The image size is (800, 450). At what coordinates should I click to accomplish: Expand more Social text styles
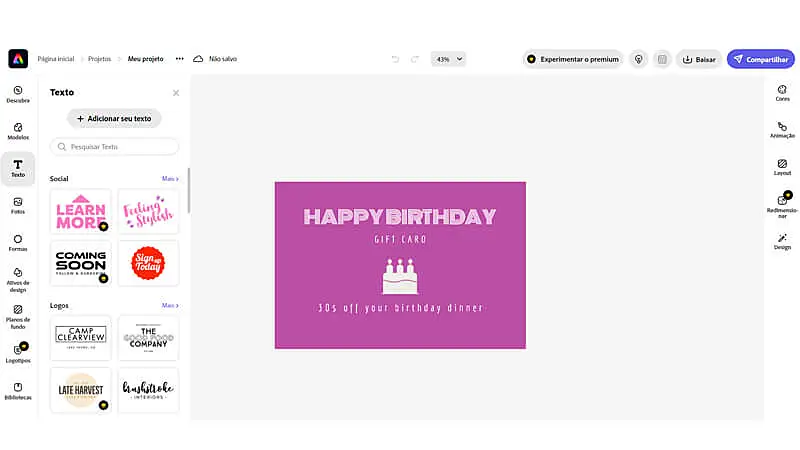click(170, 179)
